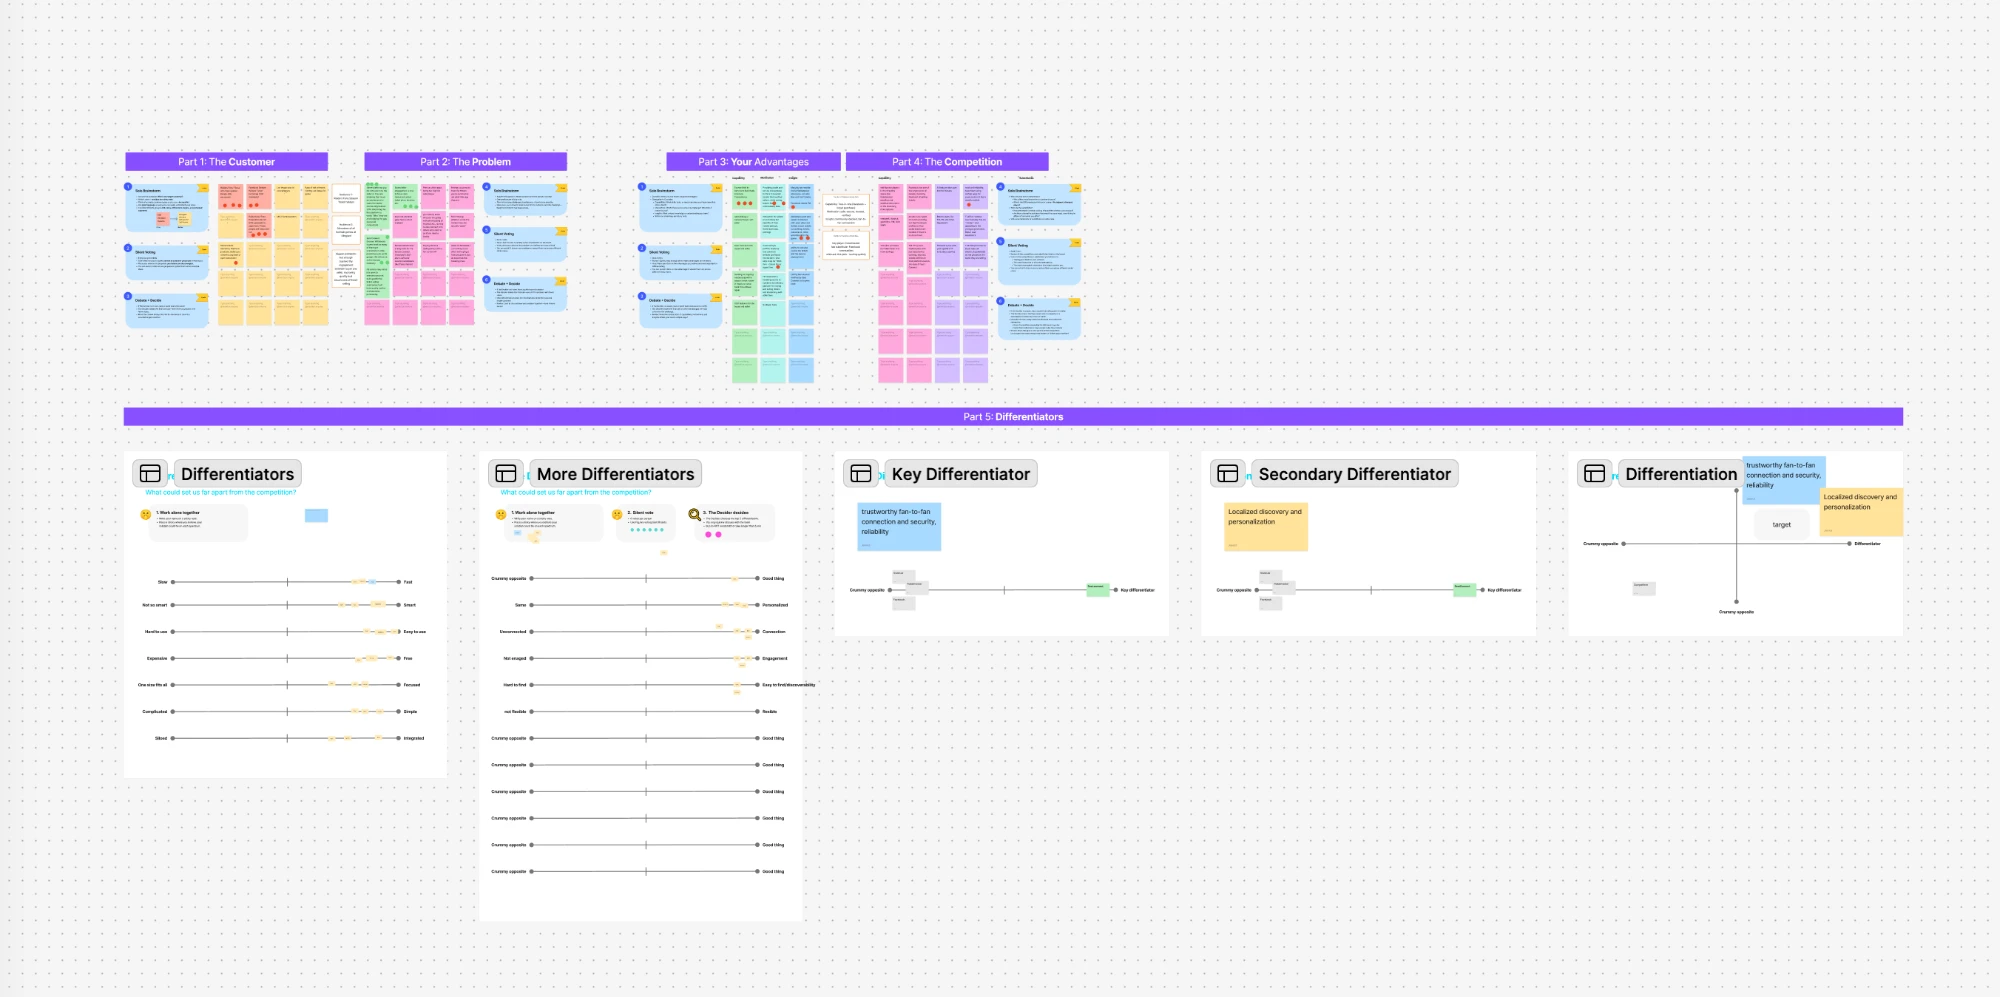2000x997 pixels.
Task: Click the section icon beside More Differentiators
Action: [506, 474]
